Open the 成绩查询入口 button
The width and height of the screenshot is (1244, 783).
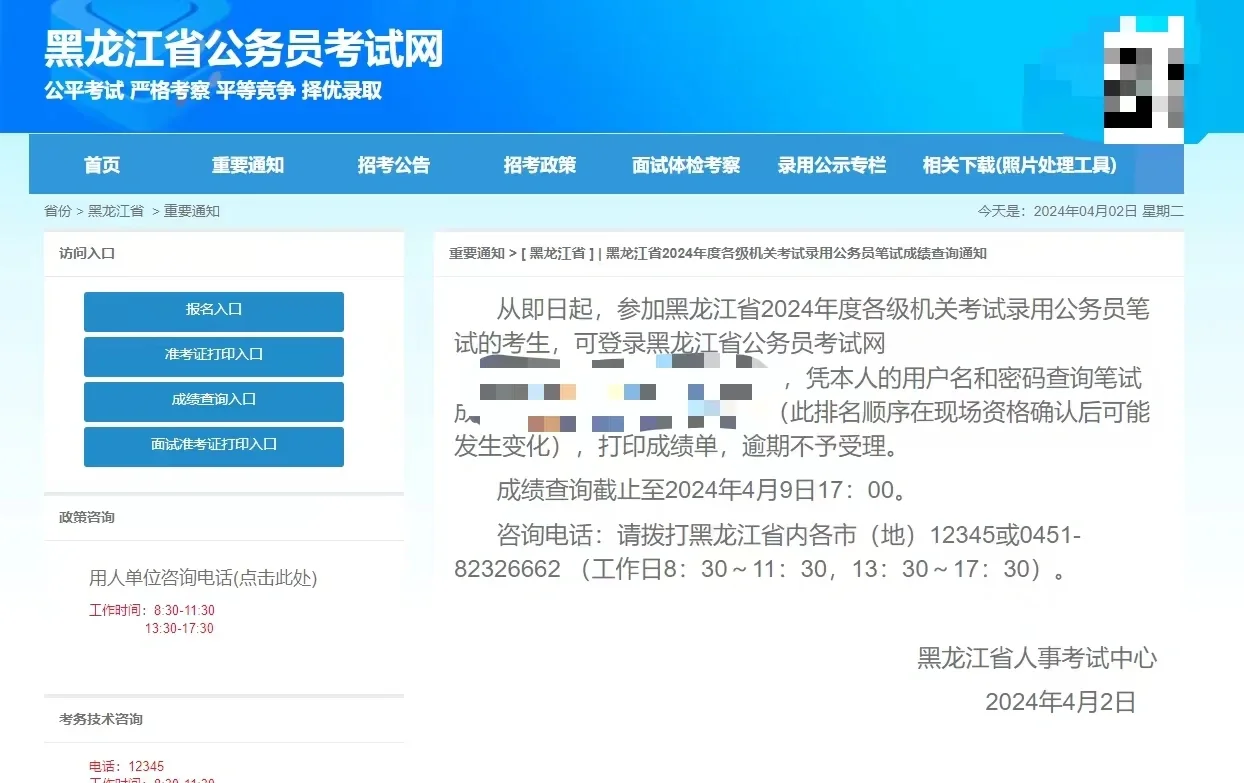coord(213,401)
